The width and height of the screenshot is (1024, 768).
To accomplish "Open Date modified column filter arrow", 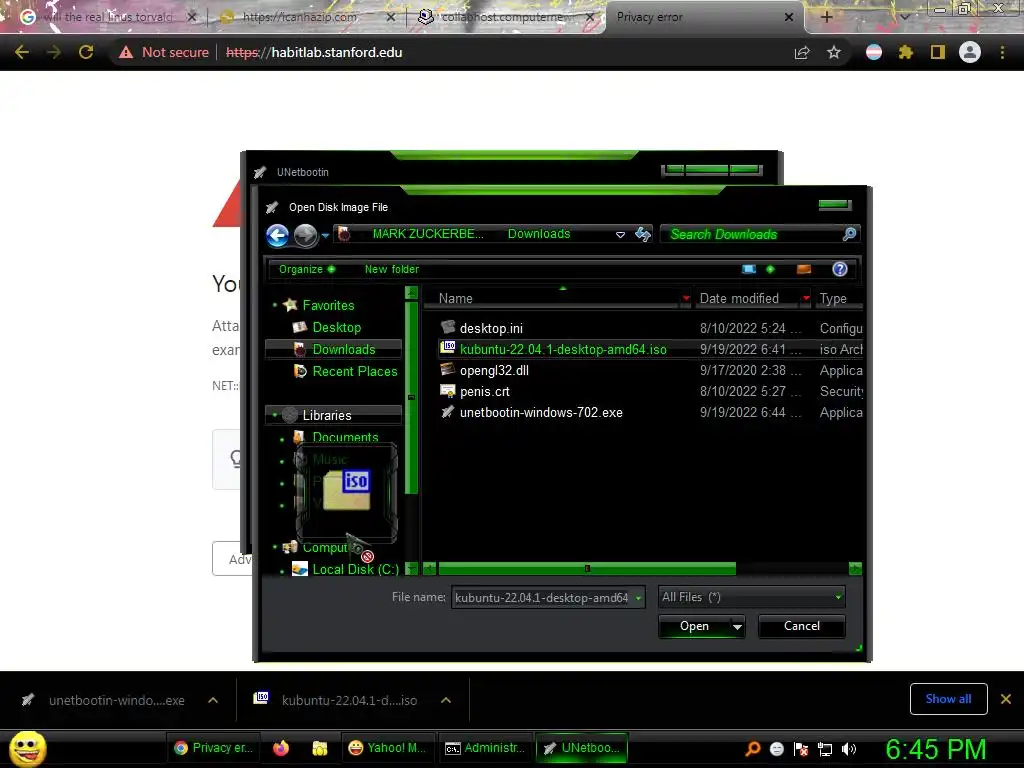I will click(806, 298).
